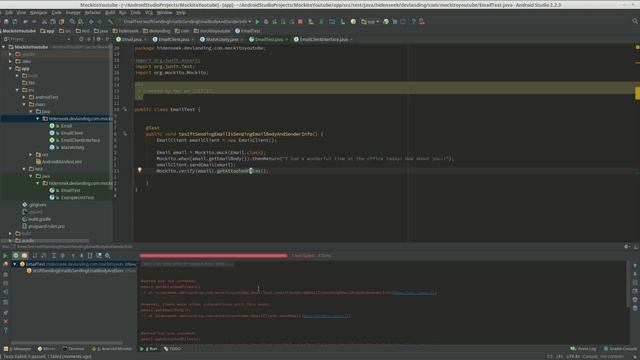Toggle show passed tests green button
Image resolution: width=640 pixels, height=360 pixels.
[x=16, y=256]
